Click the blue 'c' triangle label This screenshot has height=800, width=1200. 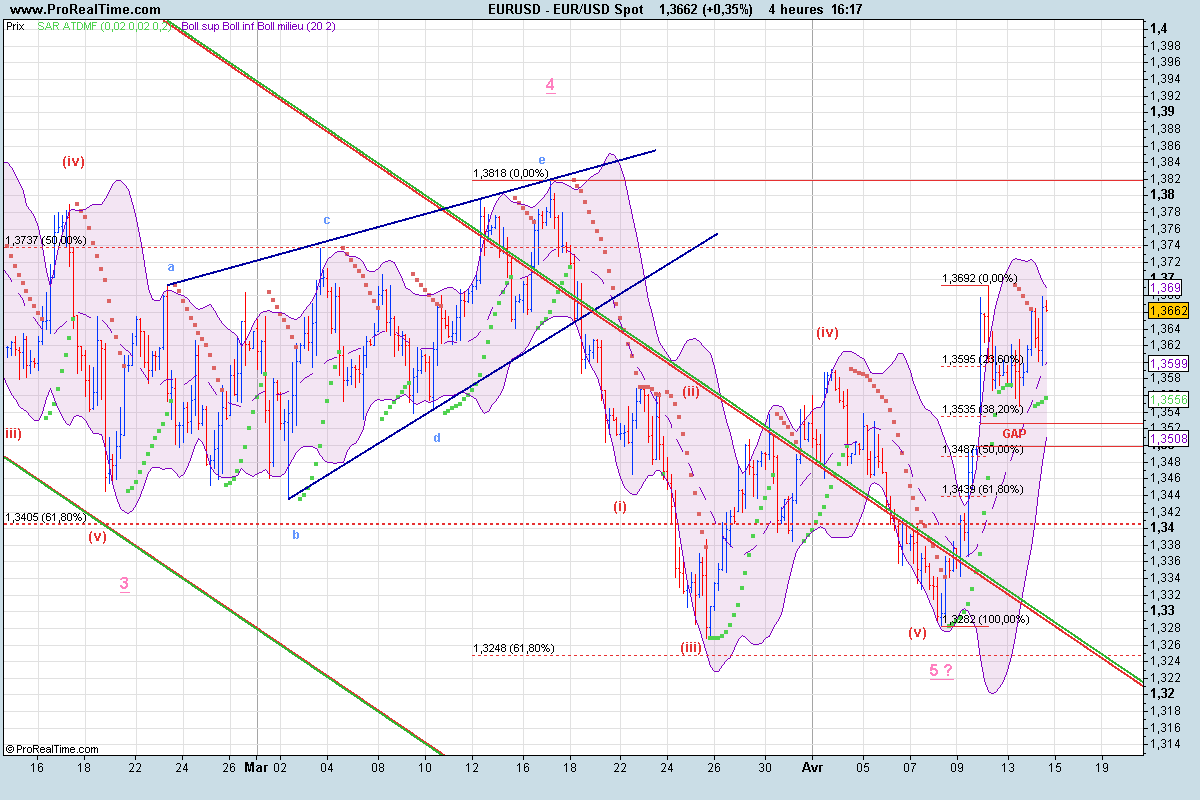coord(326,219)
